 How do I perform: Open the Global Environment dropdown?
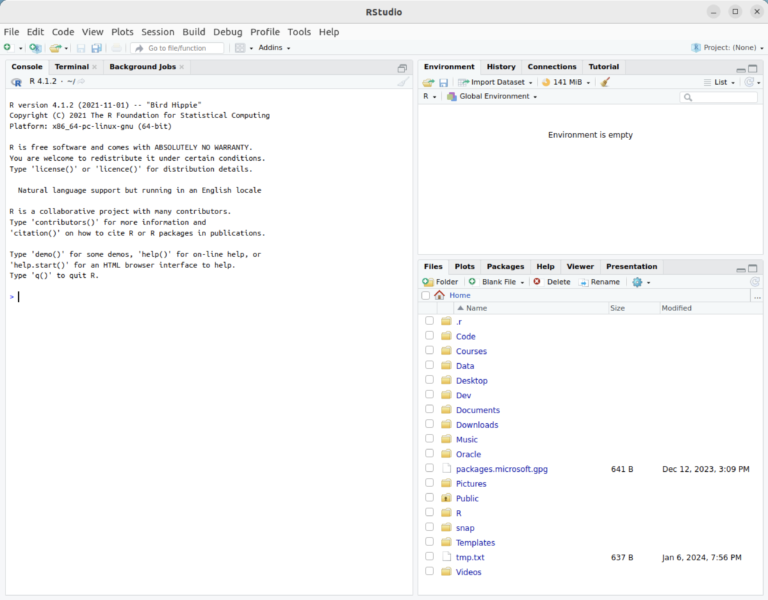pyautogui.click(x=492, y=96)
